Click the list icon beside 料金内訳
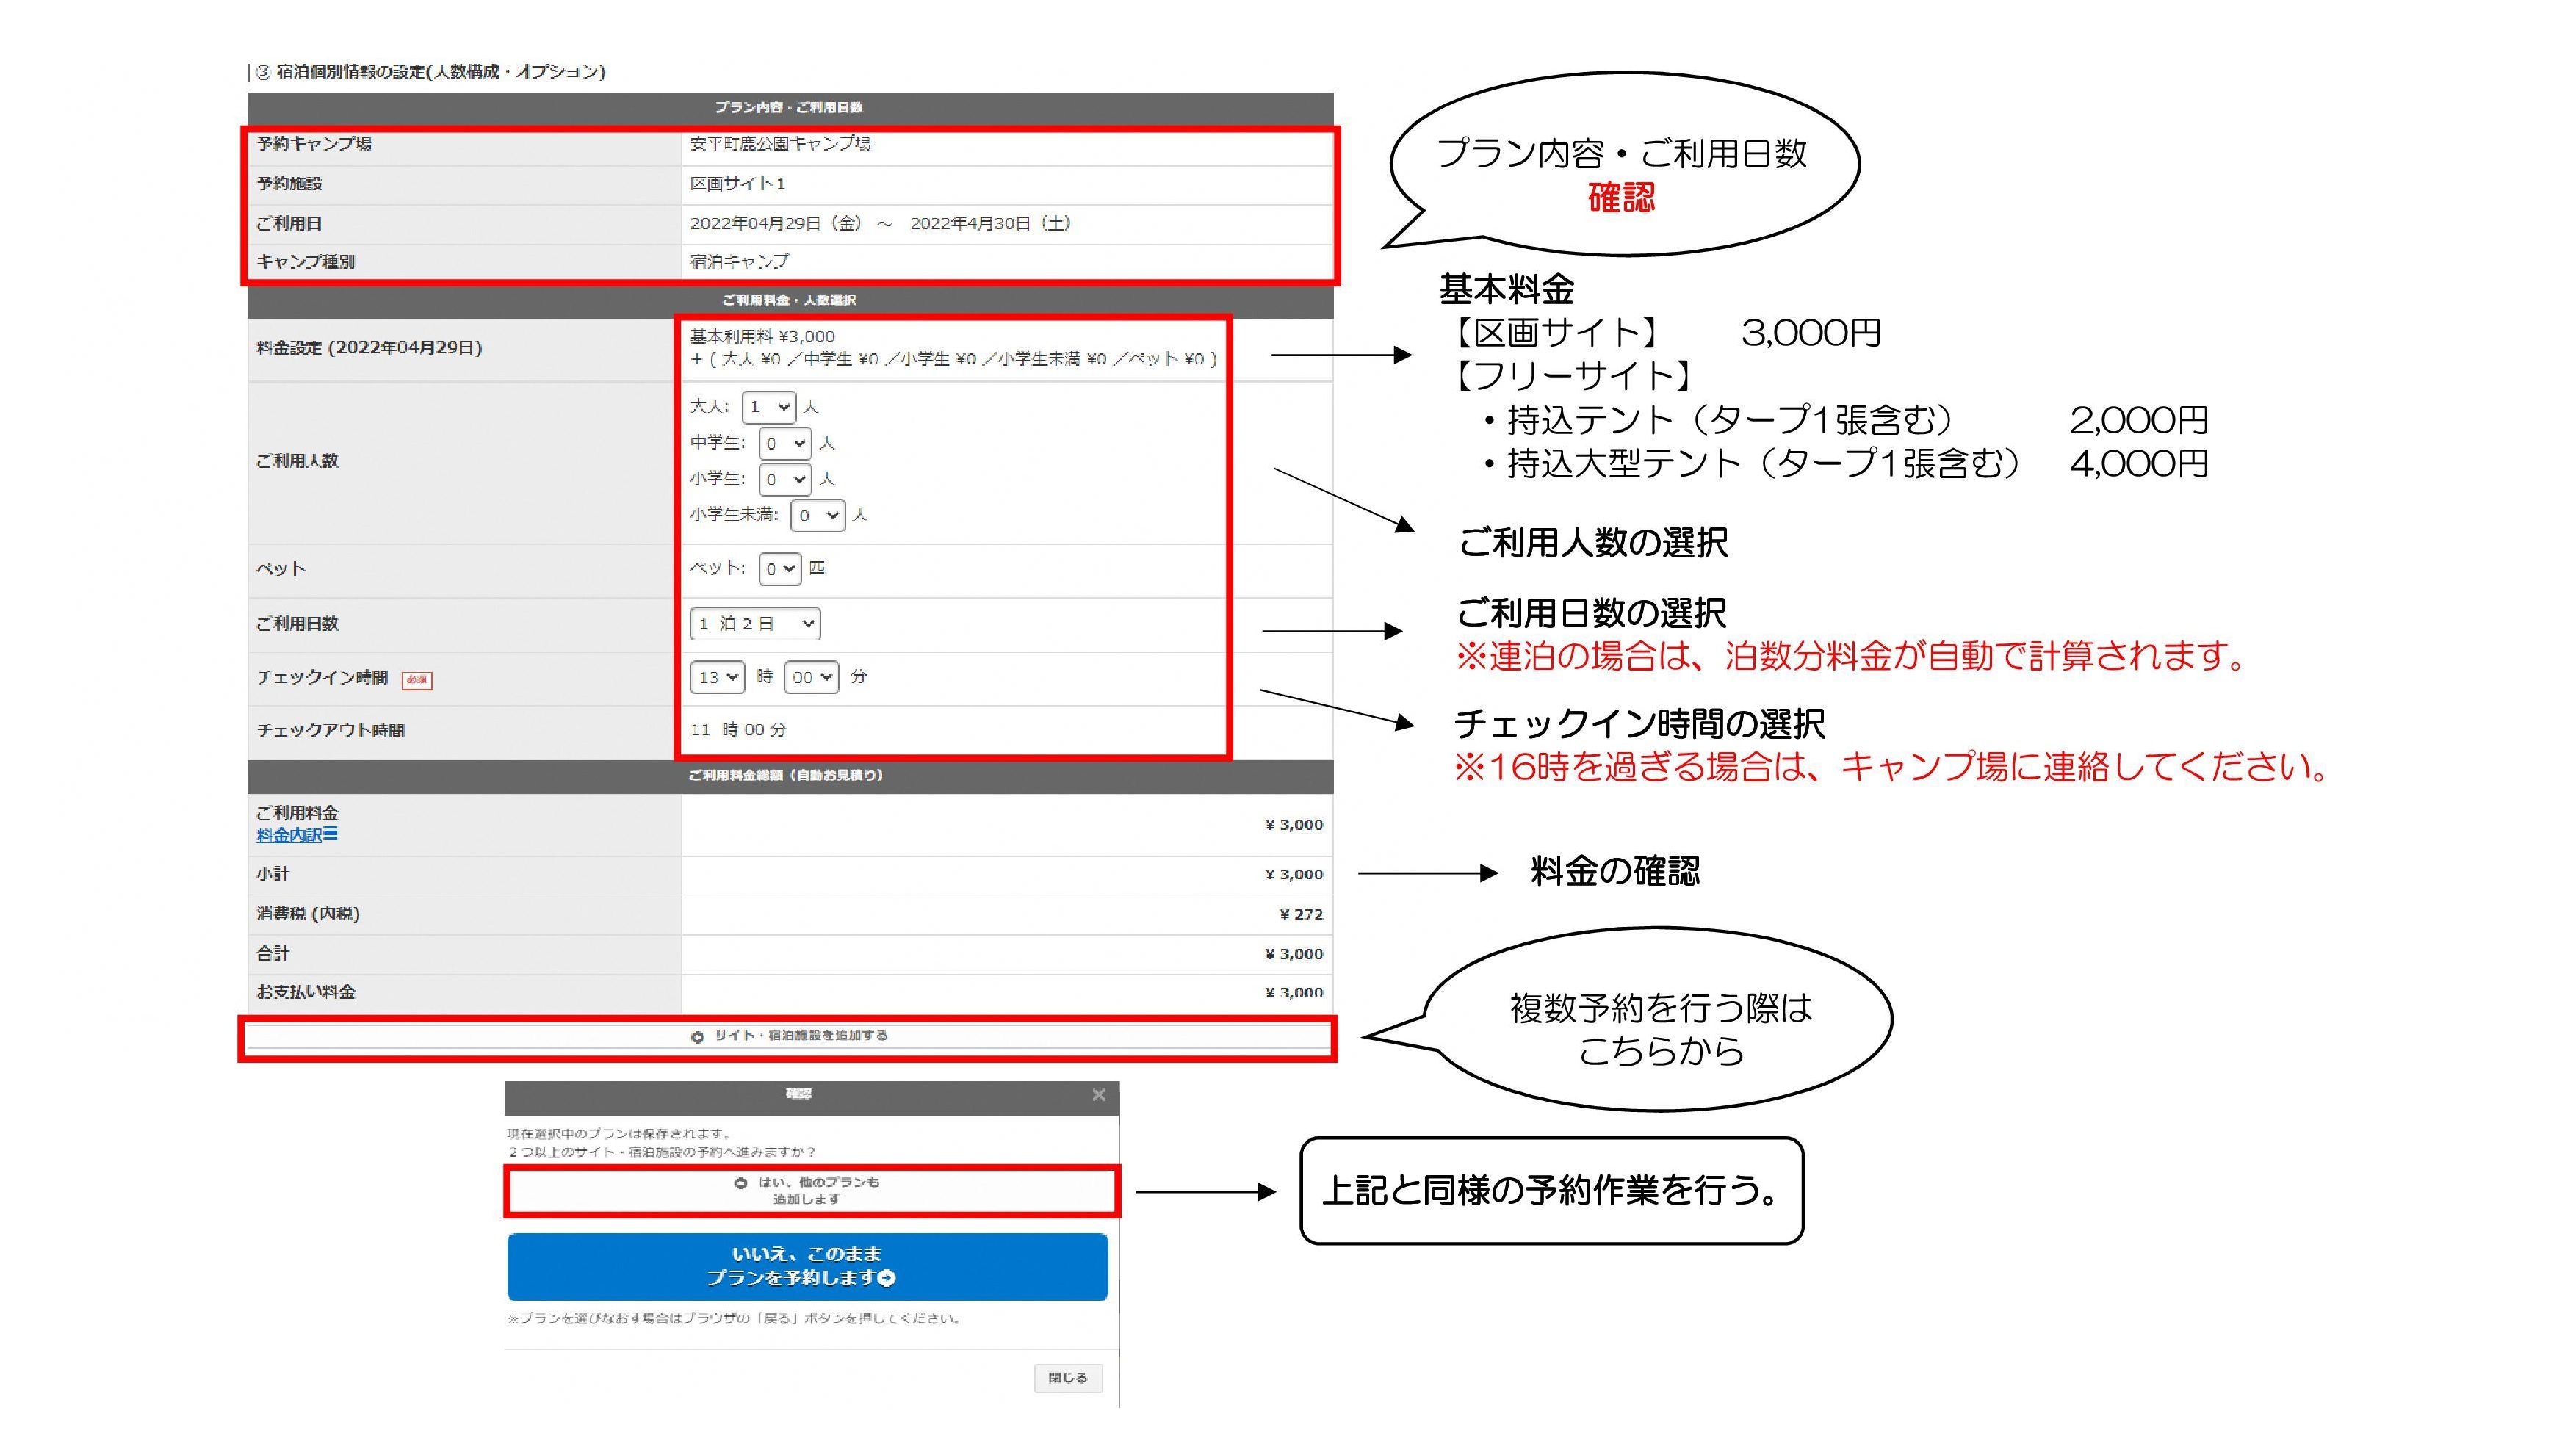Image resolution: width=2576 pixels, height=1455 pixels. point(331,834)
